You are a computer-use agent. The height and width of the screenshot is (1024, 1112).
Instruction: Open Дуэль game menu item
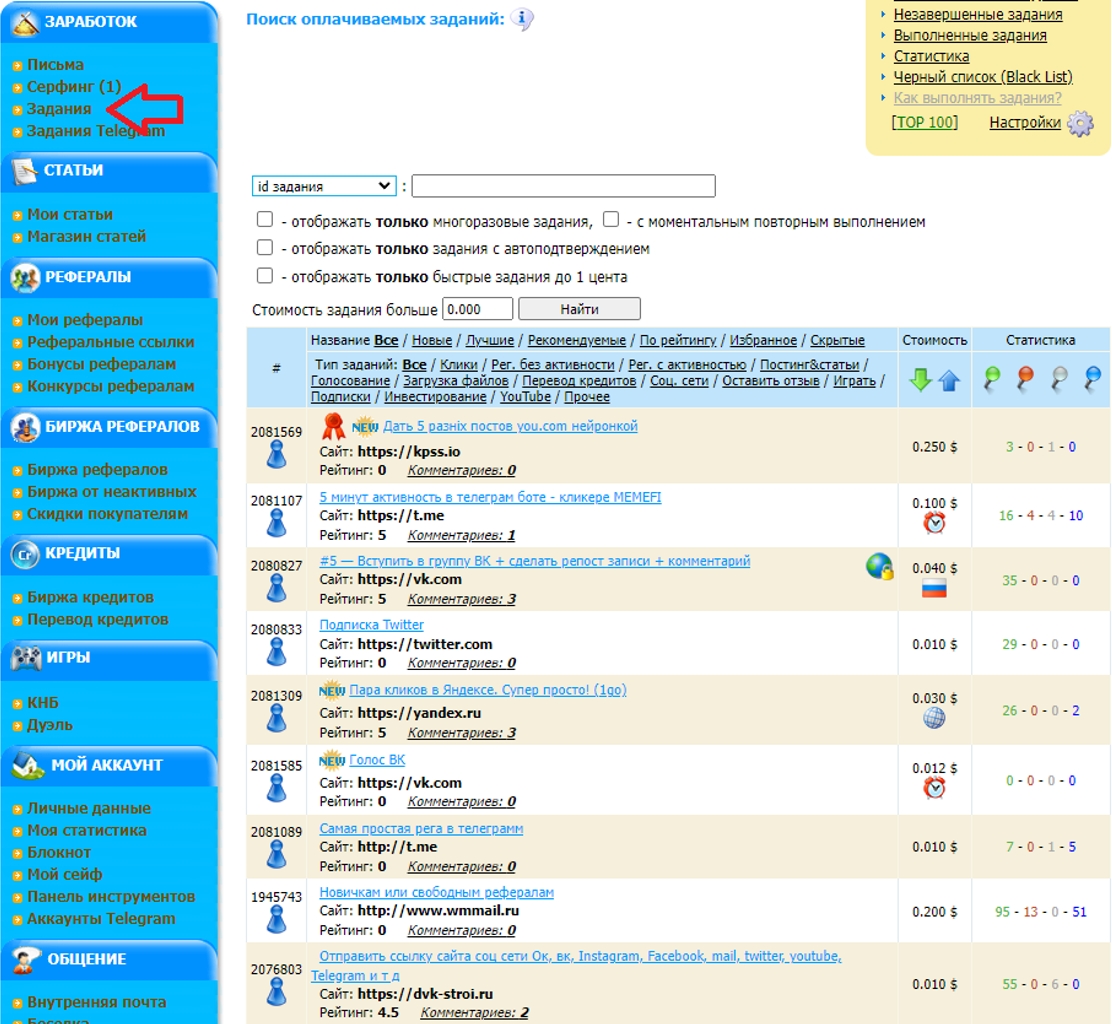pos(50,725)
